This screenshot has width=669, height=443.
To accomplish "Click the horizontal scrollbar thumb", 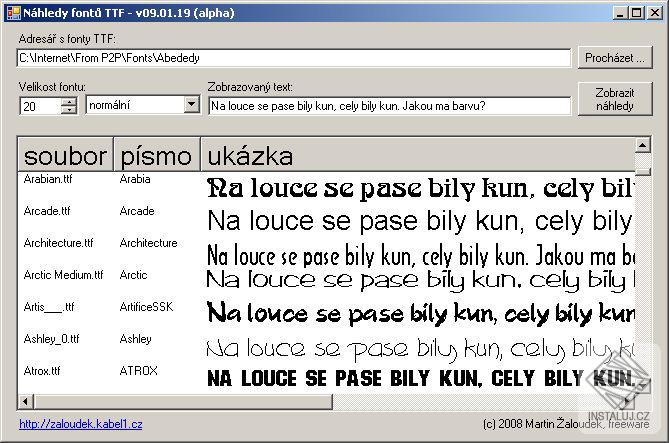I will pos(183,401).
